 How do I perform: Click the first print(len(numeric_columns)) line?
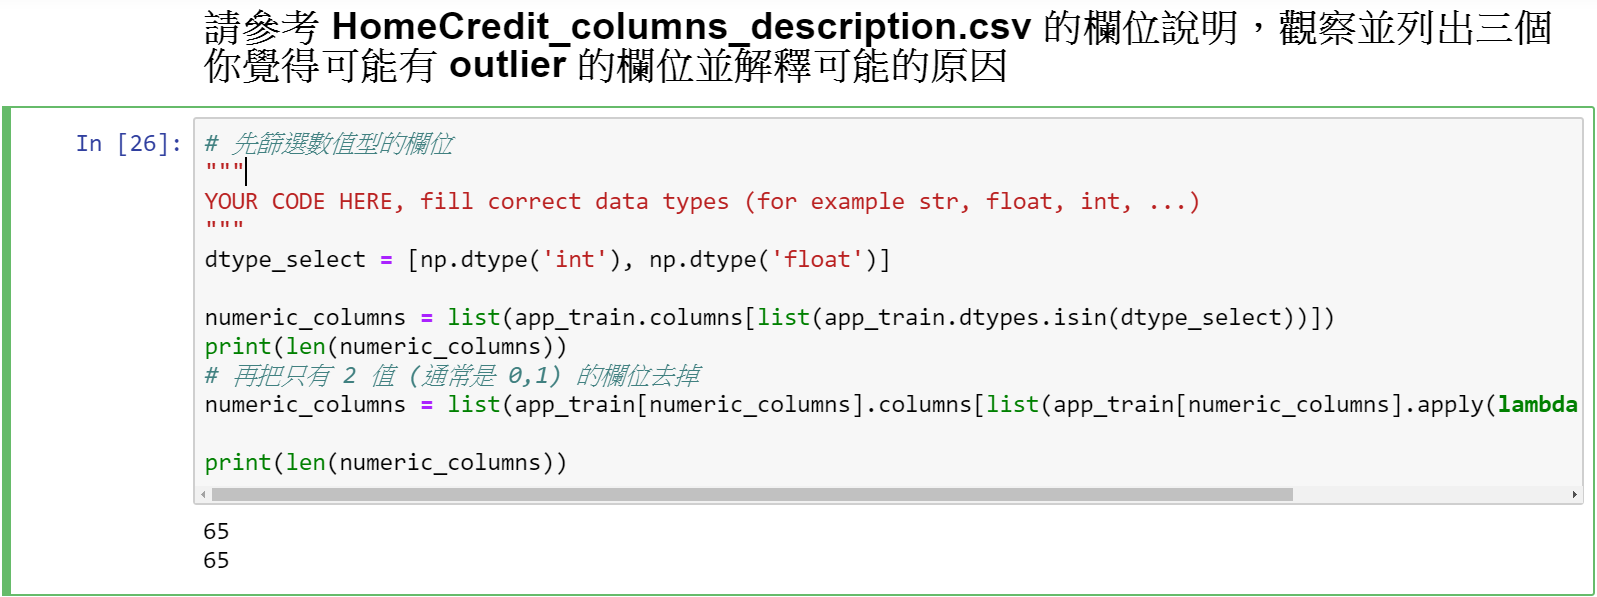(x=386, y=347)
